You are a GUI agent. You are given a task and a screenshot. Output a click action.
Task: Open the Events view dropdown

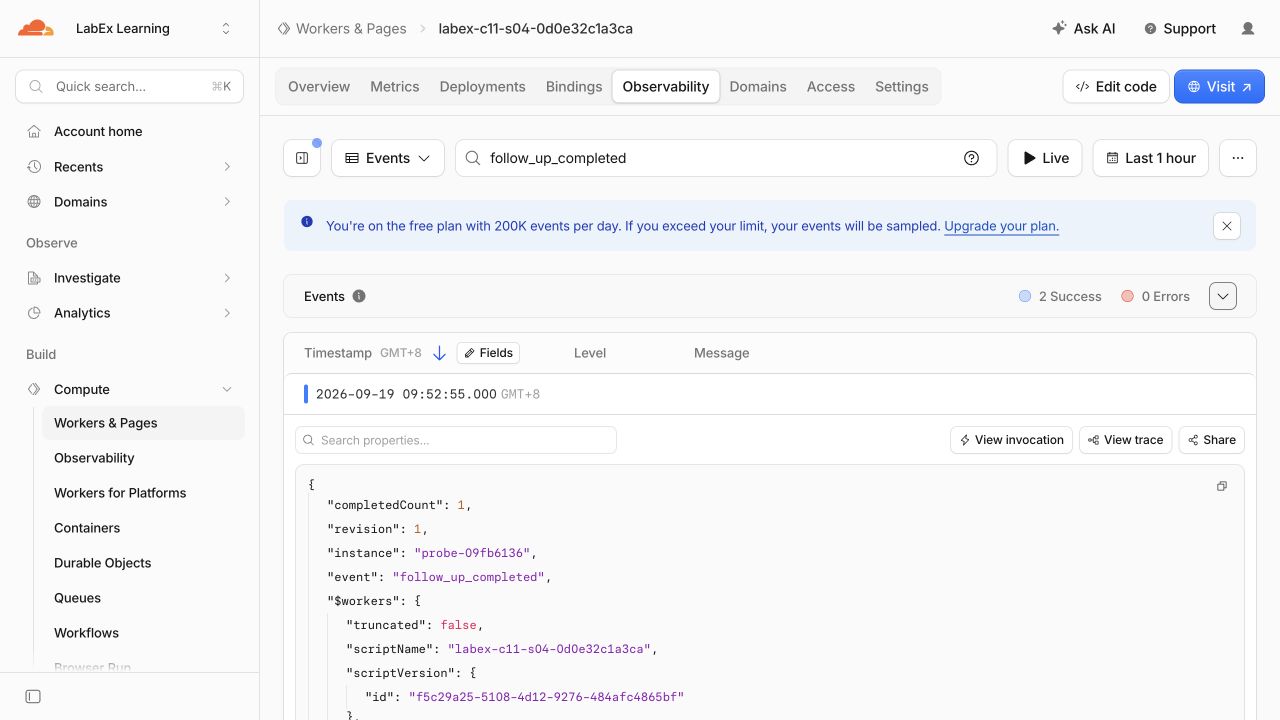[x=388, y=158]
